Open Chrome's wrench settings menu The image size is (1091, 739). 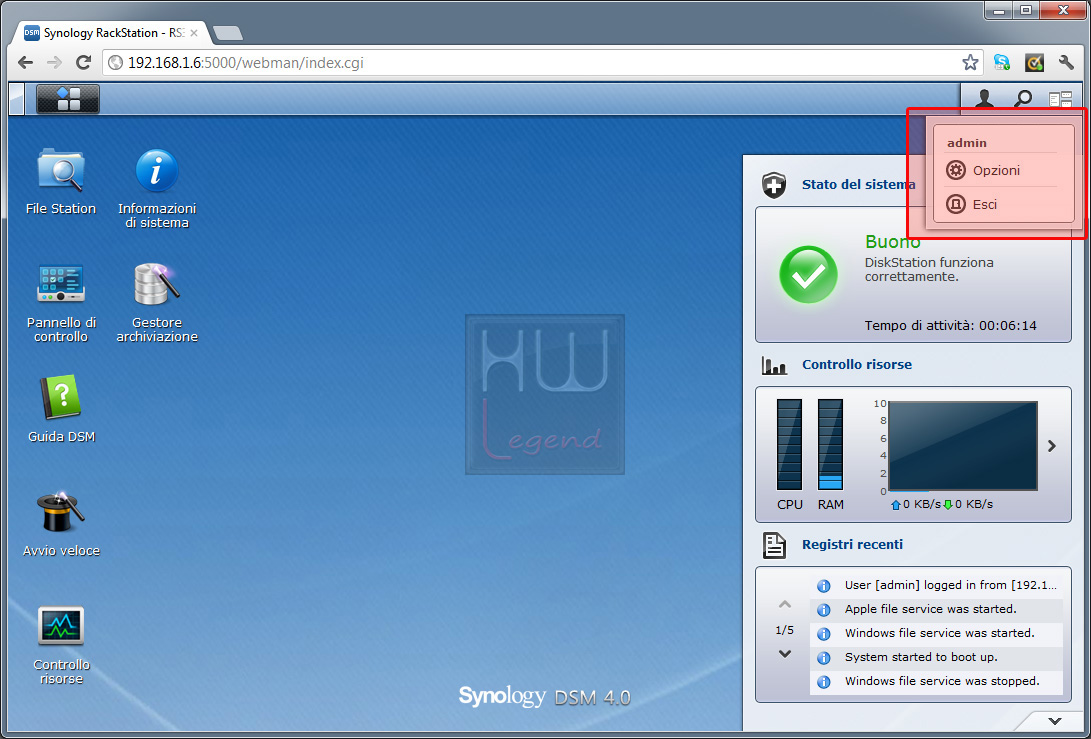coord(1066,63)
